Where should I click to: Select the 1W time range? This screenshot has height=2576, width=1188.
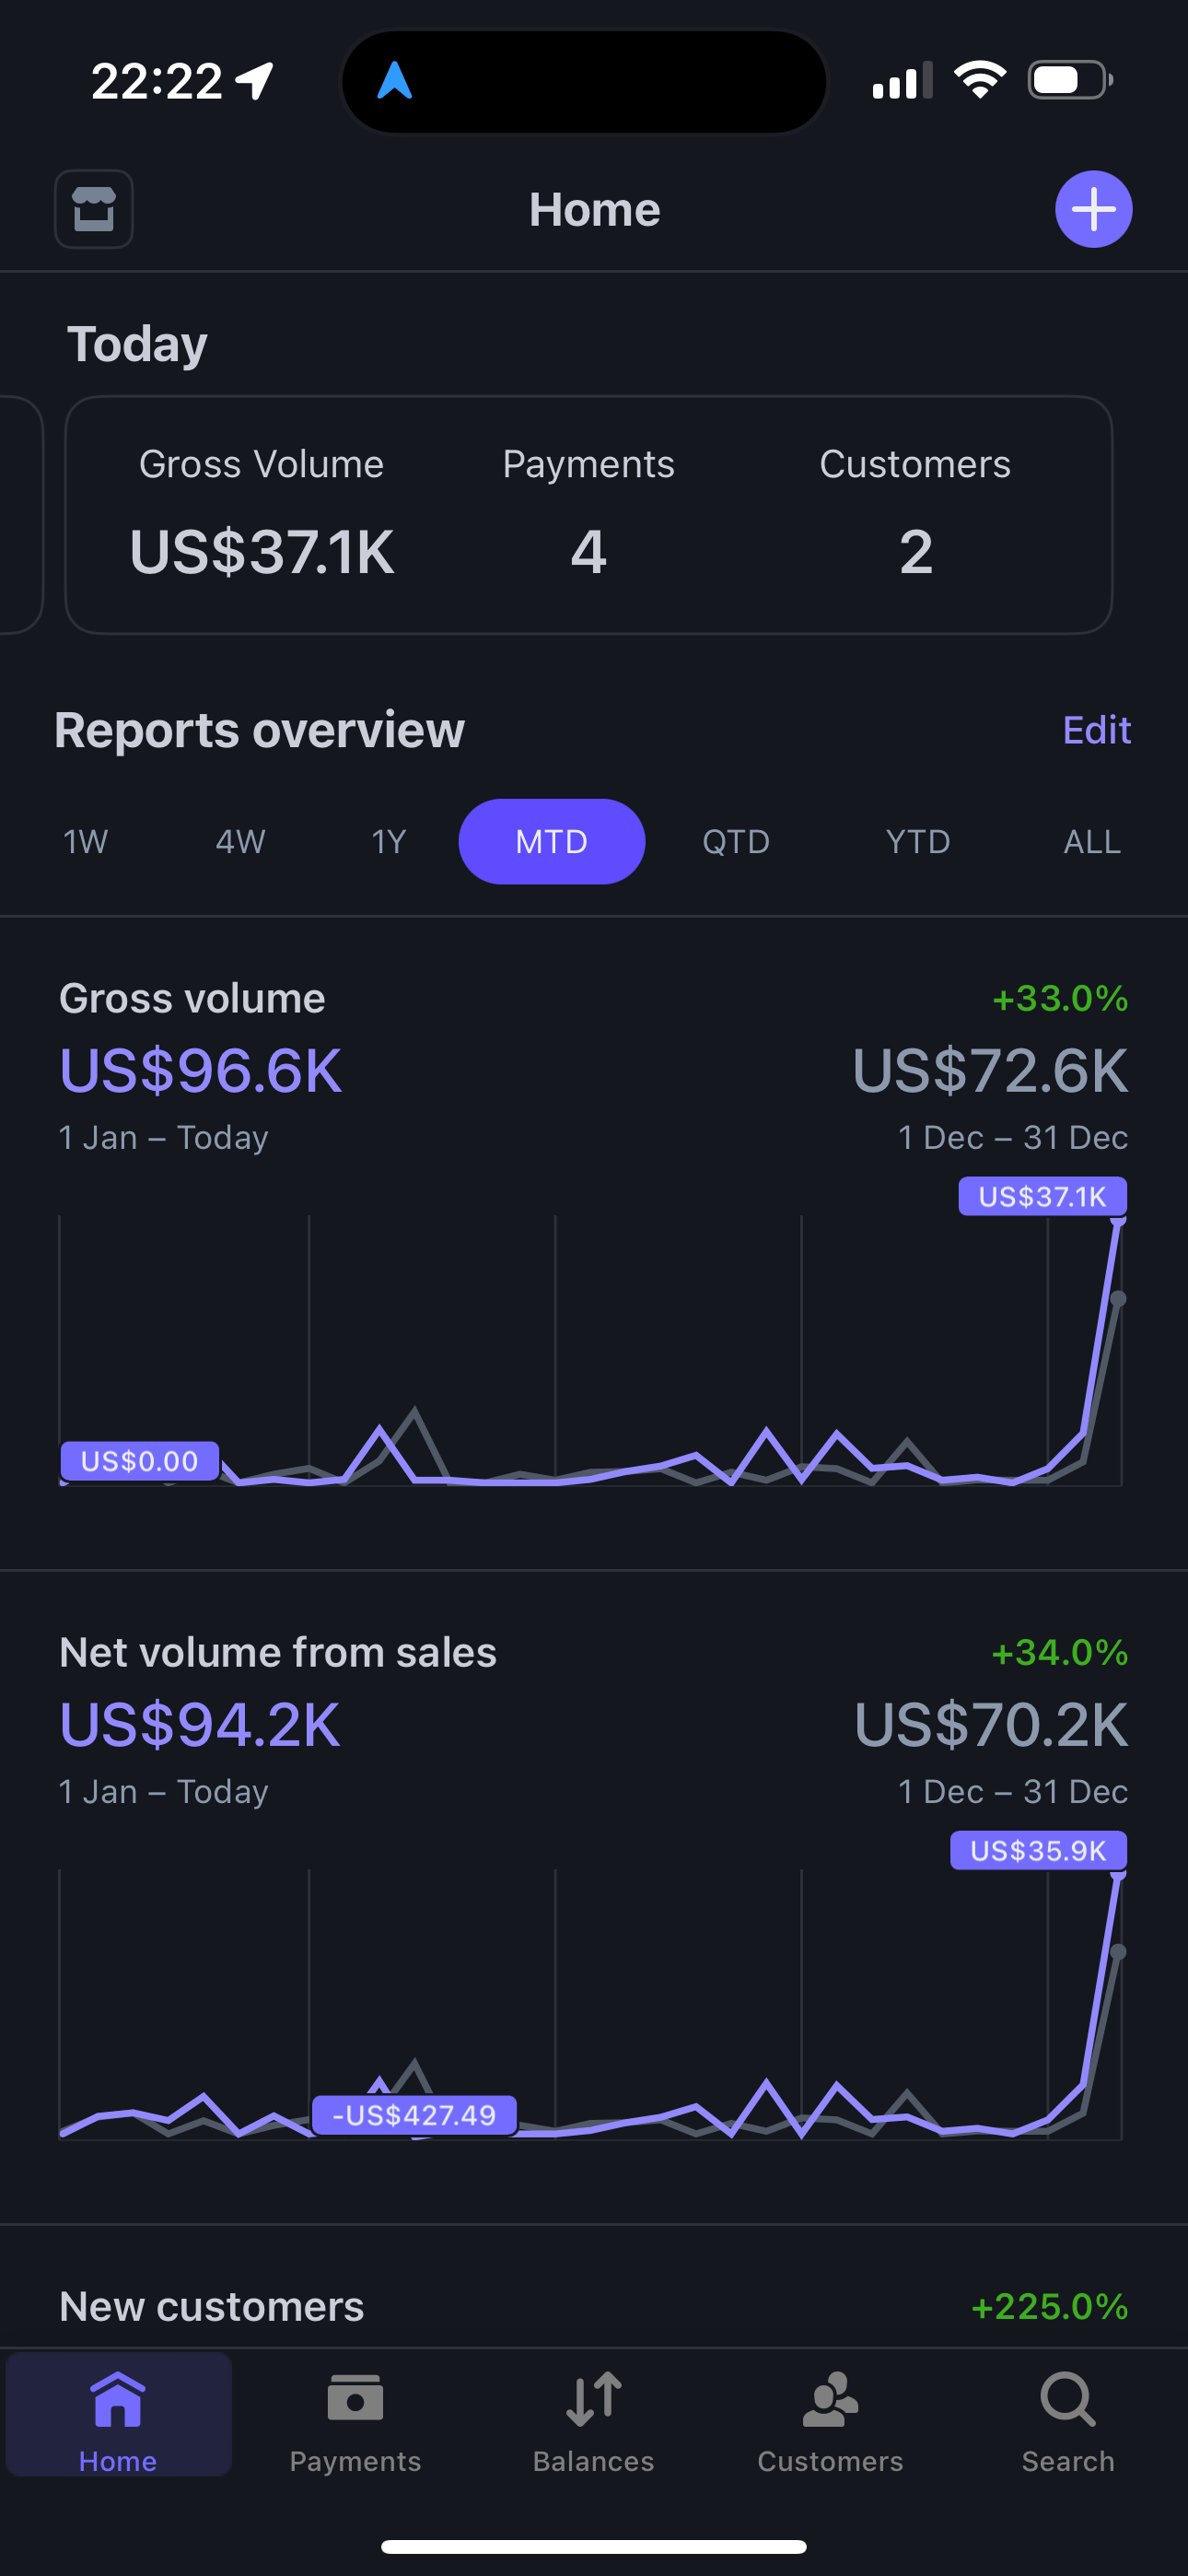85,841
